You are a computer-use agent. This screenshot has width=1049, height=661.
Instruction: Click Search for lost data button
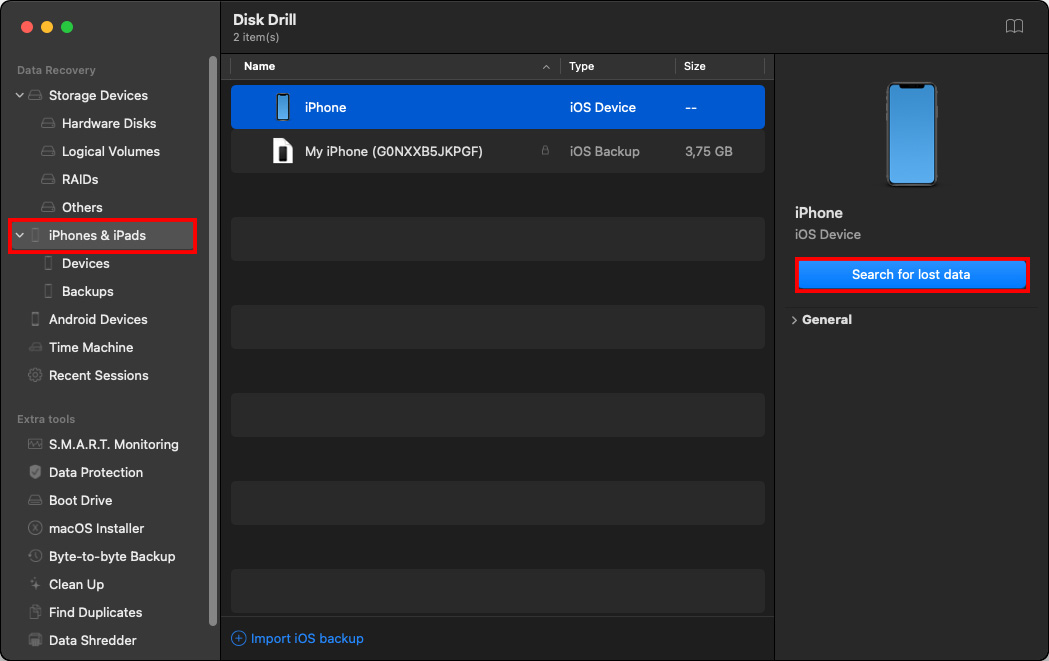coord(911,275)
